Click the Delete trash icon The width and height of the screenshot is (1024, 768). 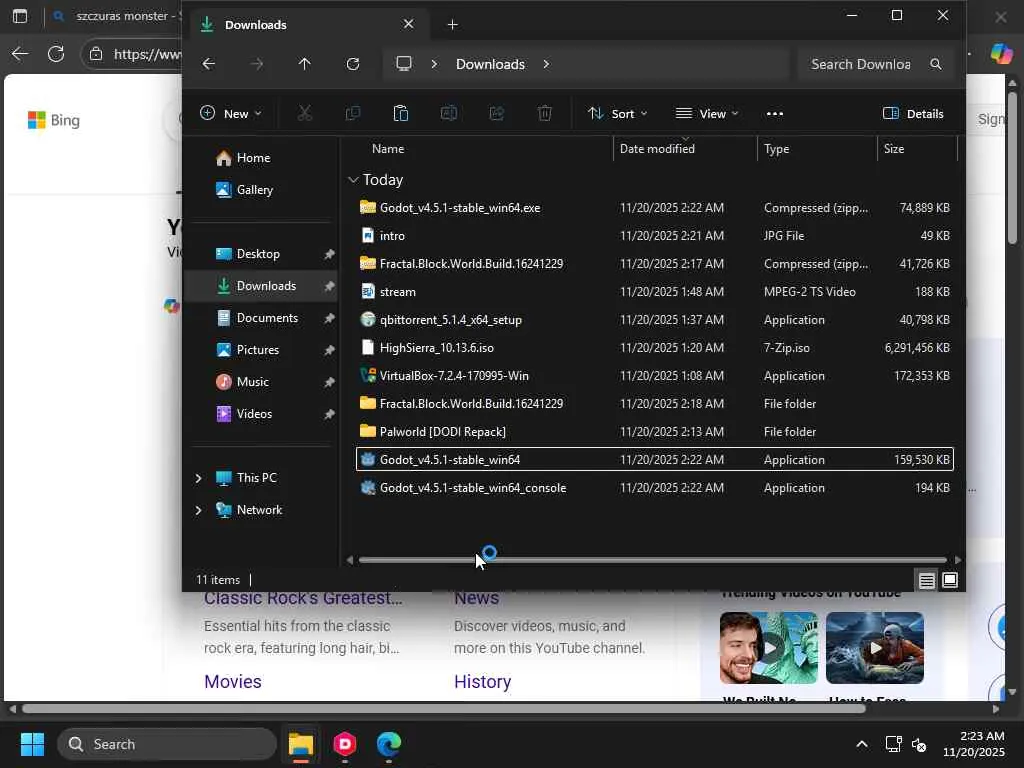click(545, 113)
